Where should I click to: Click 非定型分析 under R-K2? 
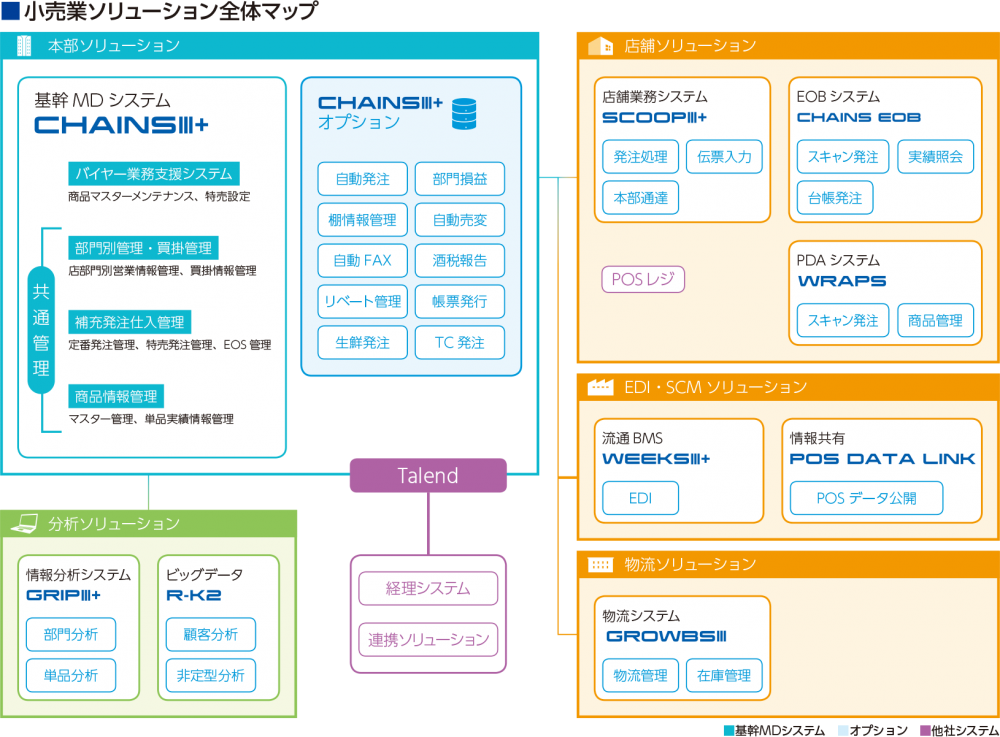tap(210, 675)
